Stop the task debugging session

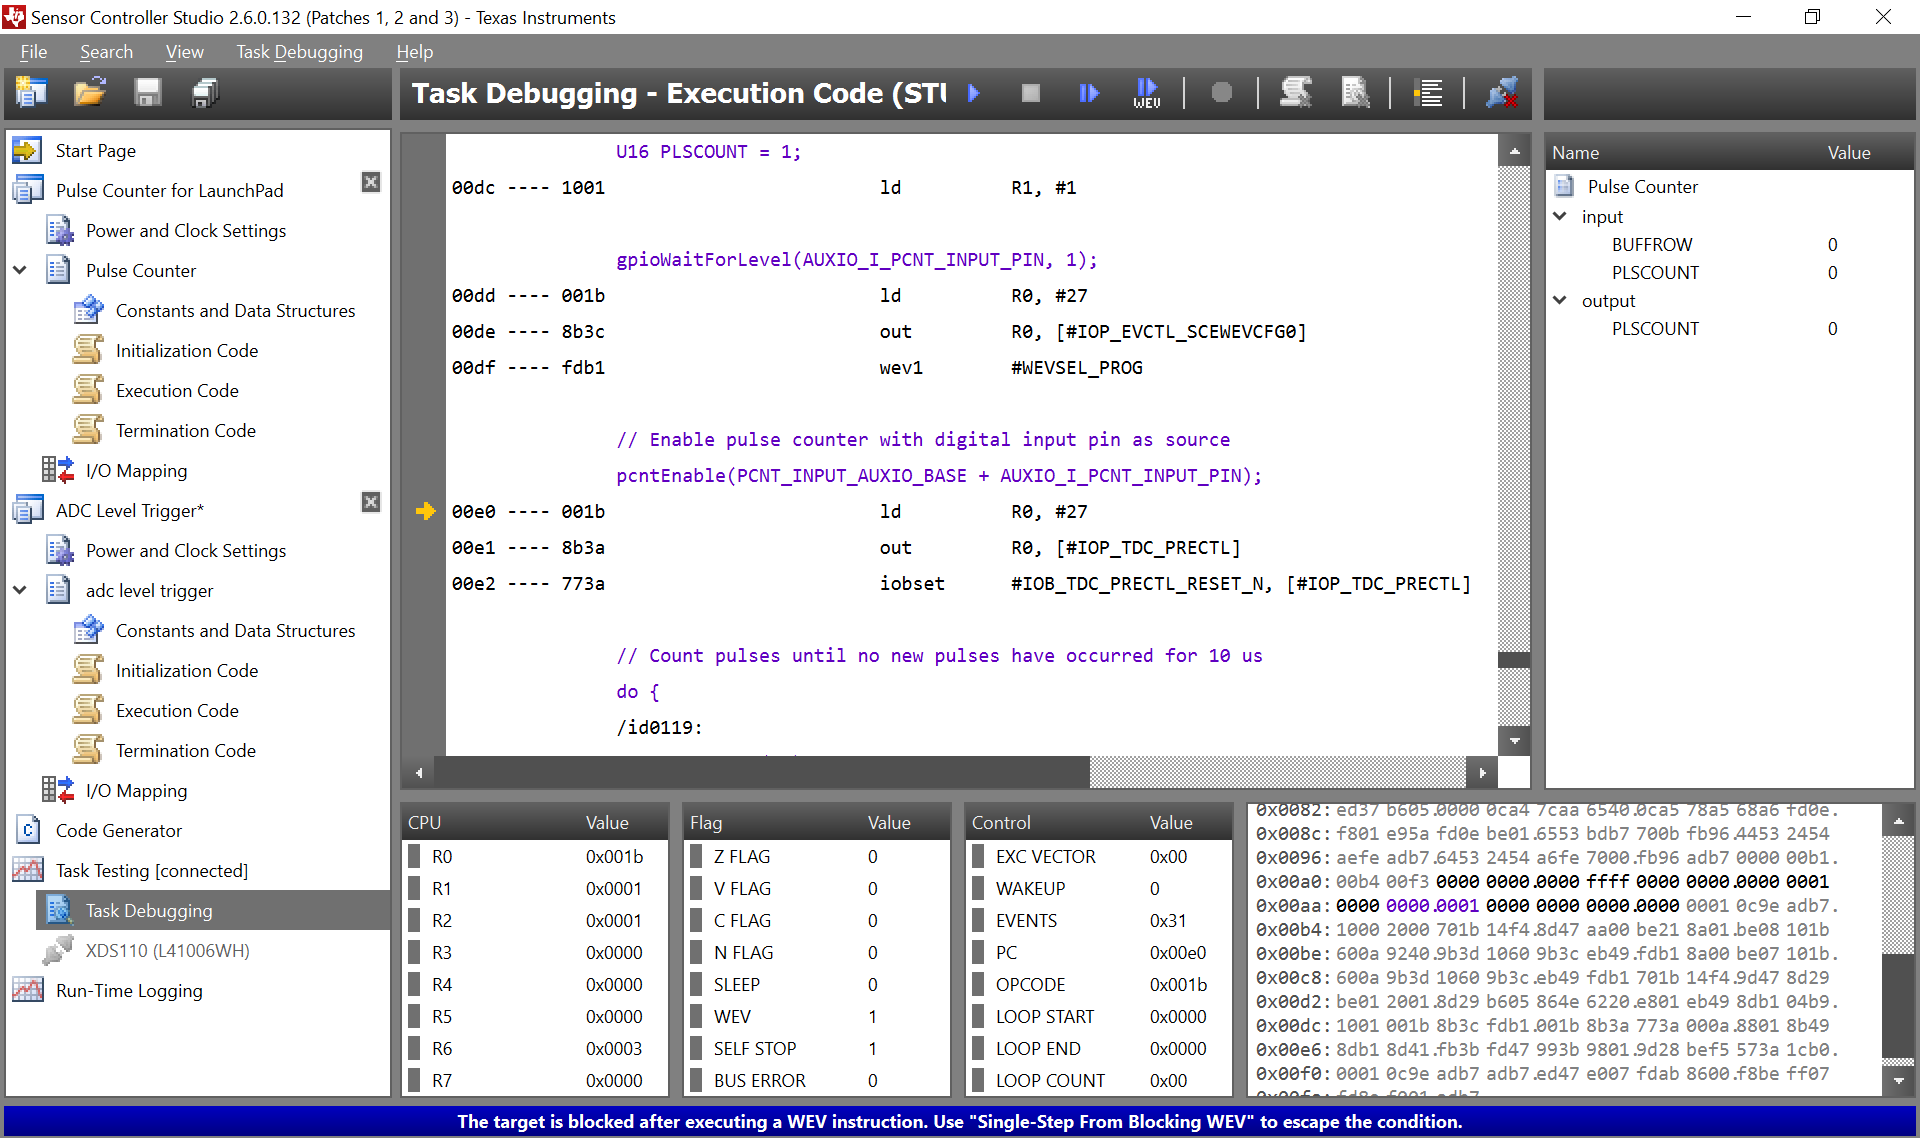click(x=1030, y=93)
